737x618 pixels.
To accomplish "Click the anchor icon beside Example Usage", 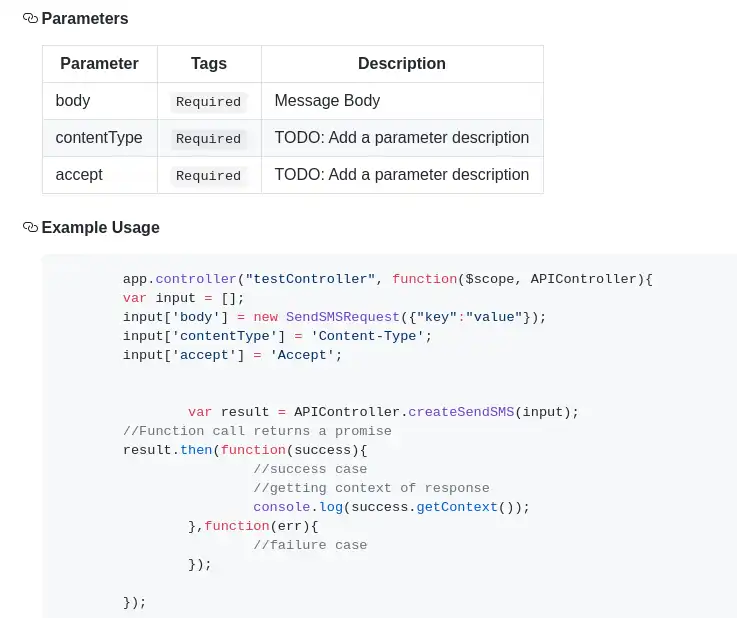I will tap(30, 227).
